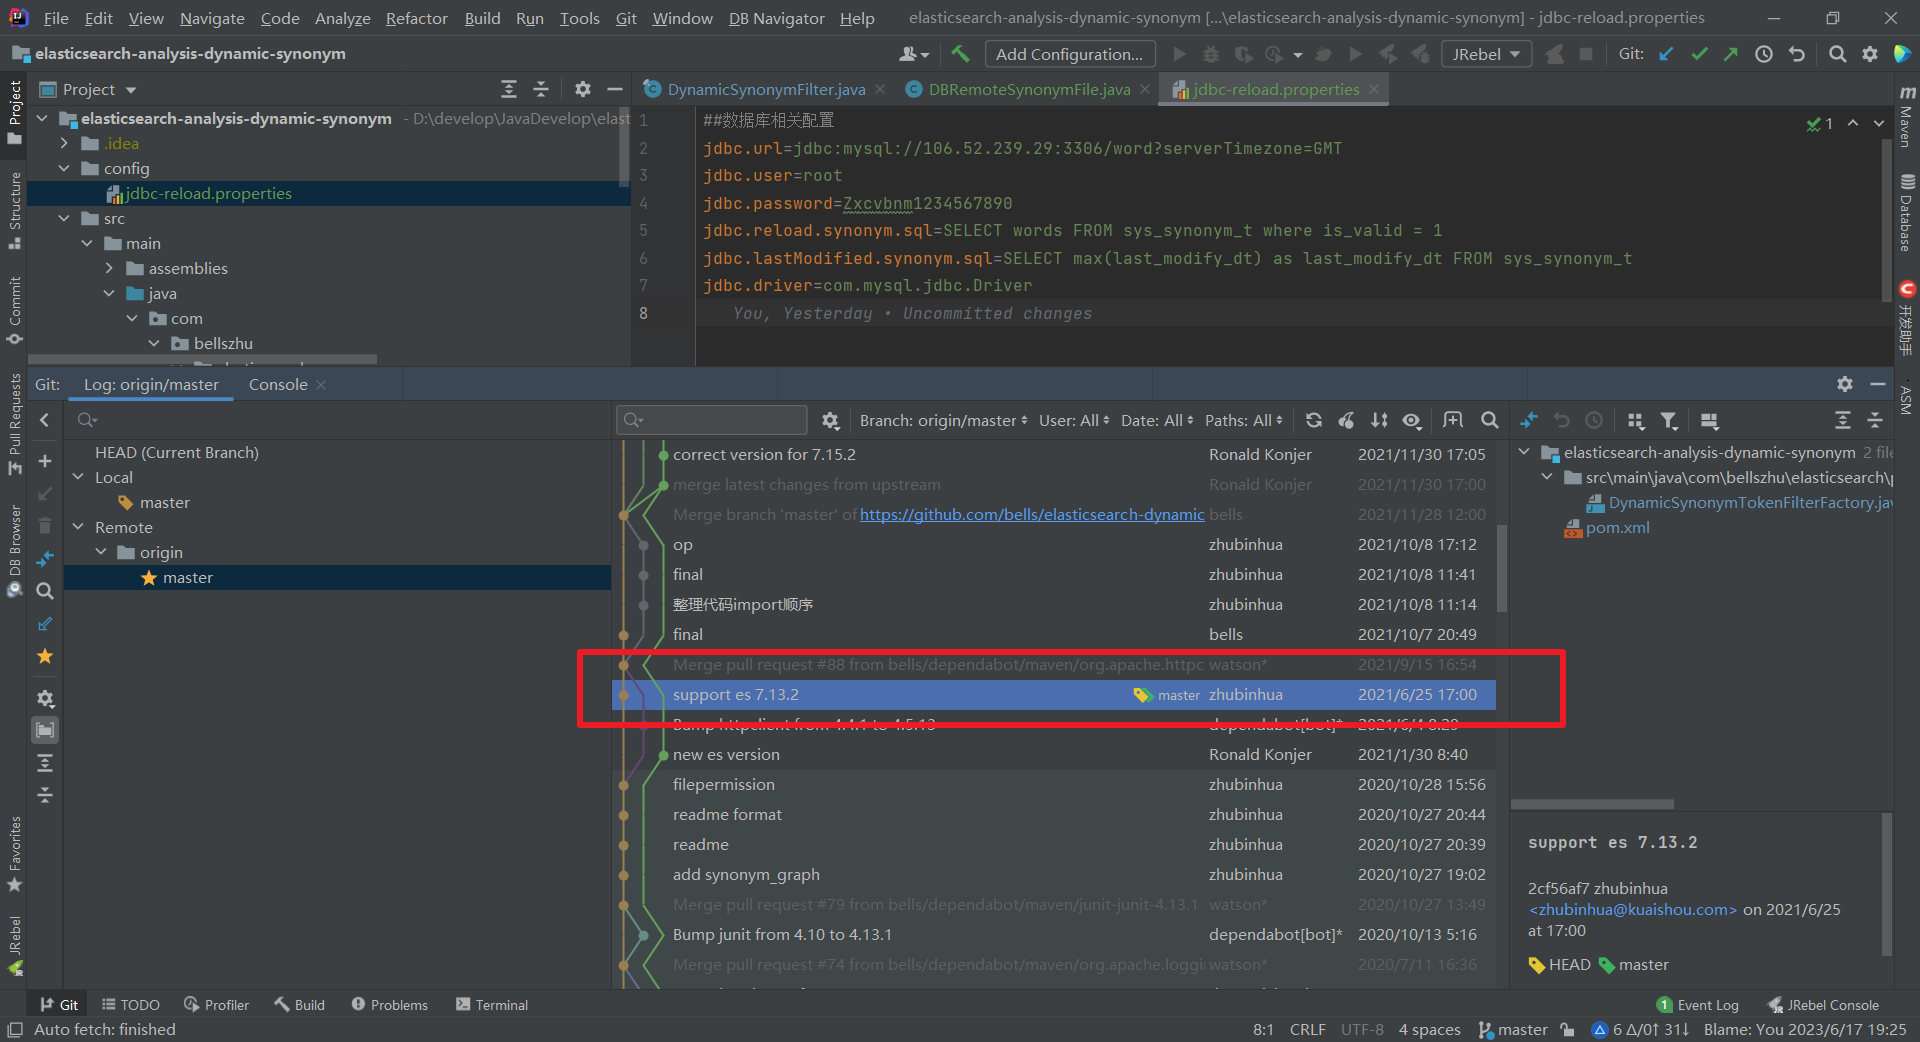This screenshot has height=1042, width=1920.
Task: Click the Group By icon in changes toolbar
Action: pyautogui.click(x=1636, y=420)
